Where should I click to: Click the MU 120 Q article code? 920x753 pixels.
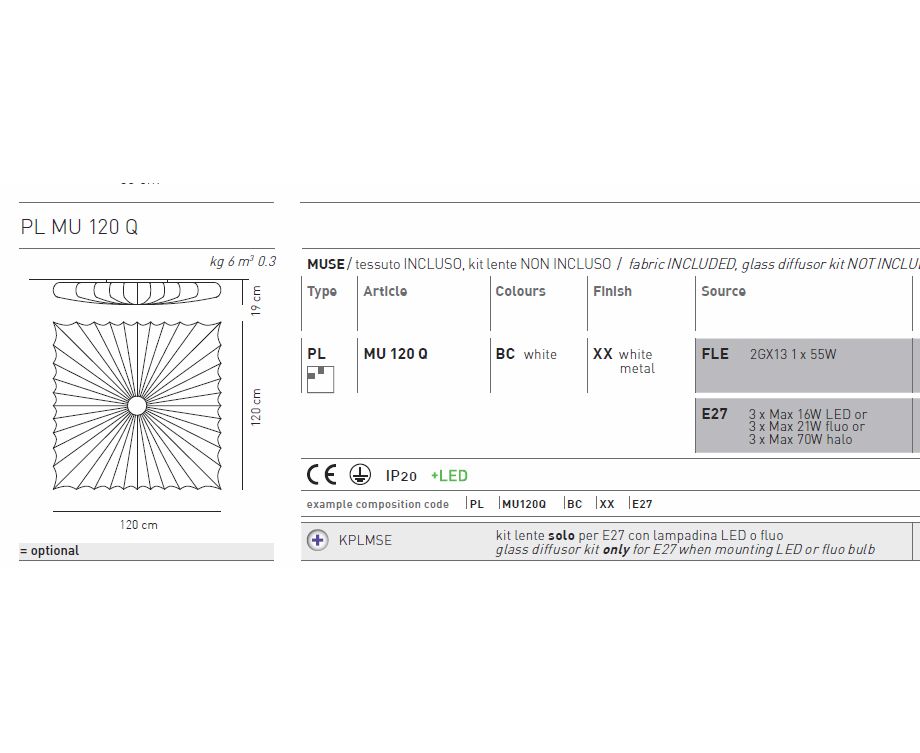click(x=395, y=354)
